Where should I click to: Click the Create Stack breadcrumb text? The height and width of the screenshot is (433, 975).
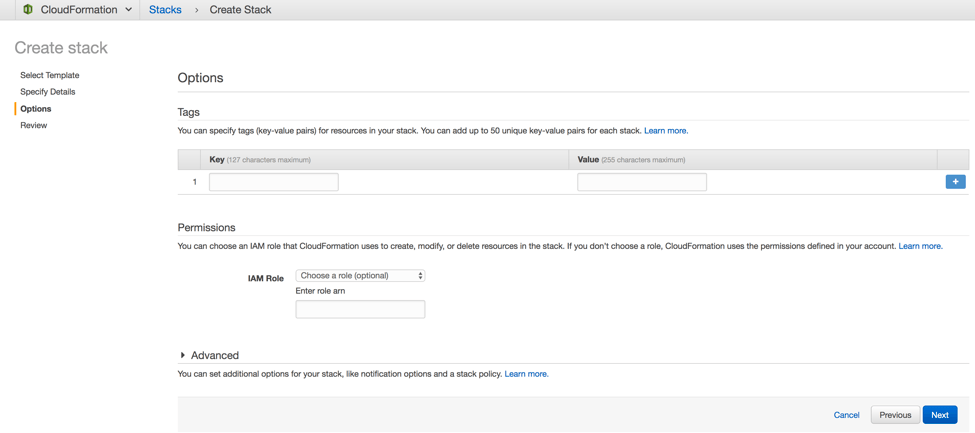pos(240,10)
